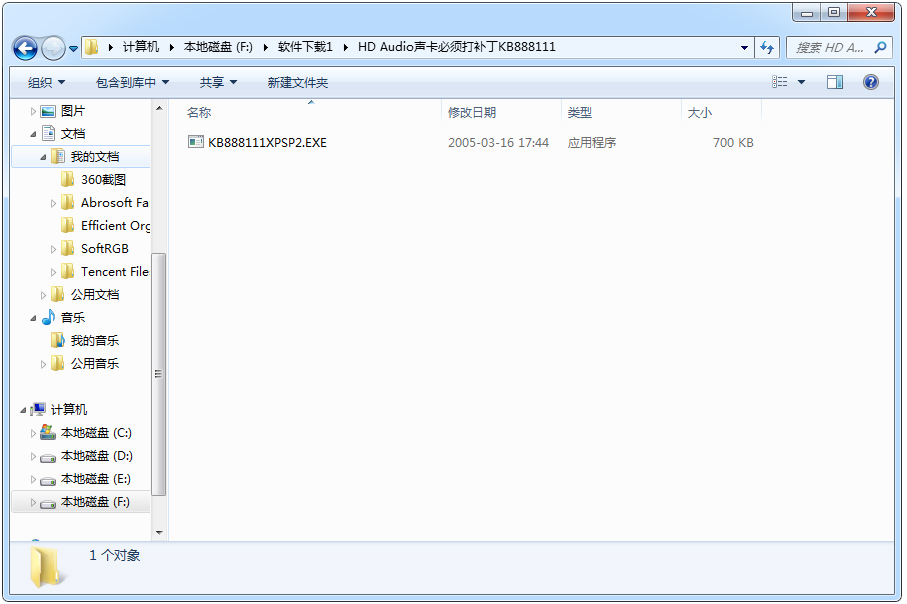The image size is (907, 604).
Task: Select file KB888111XPSP2.EXE
Action: (x=267, y=142)
